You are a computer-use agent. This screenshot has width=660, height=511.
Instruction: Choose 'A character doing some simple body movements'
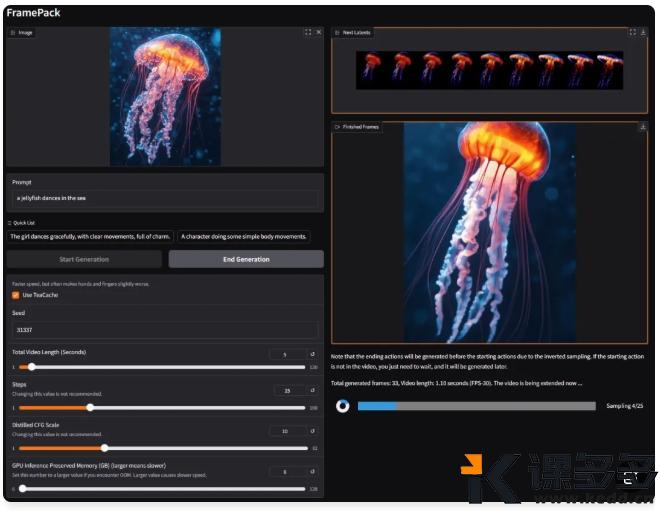[244, 237]
